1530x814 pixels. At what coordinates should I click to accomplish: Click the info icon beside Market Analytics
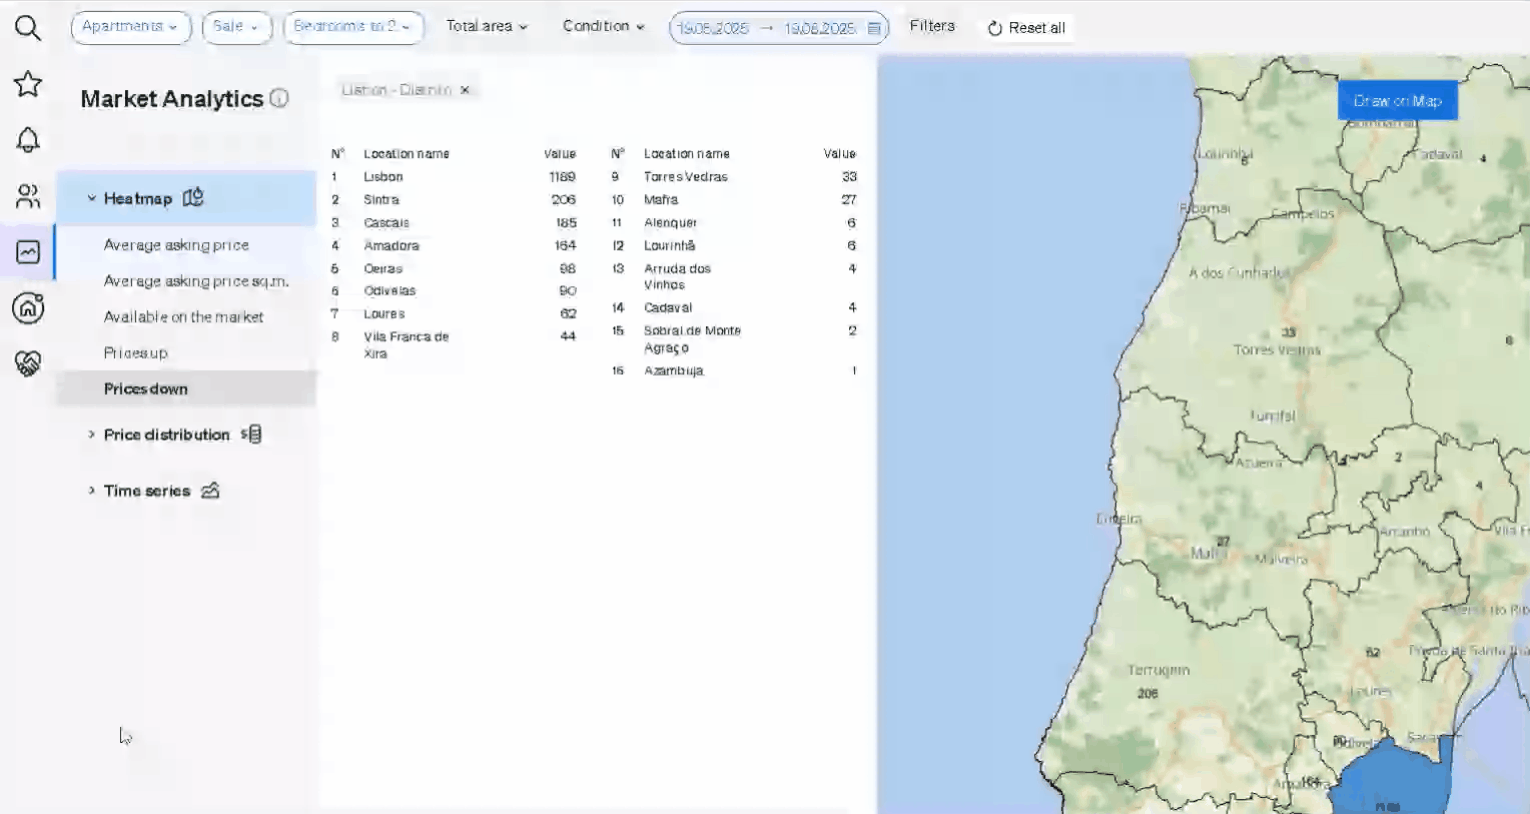tap(280, 98)
